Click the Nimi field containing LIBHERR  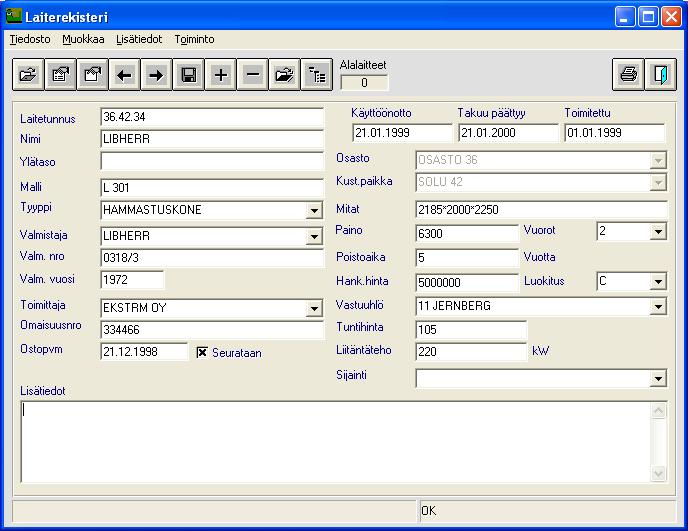tap(212, 139)
